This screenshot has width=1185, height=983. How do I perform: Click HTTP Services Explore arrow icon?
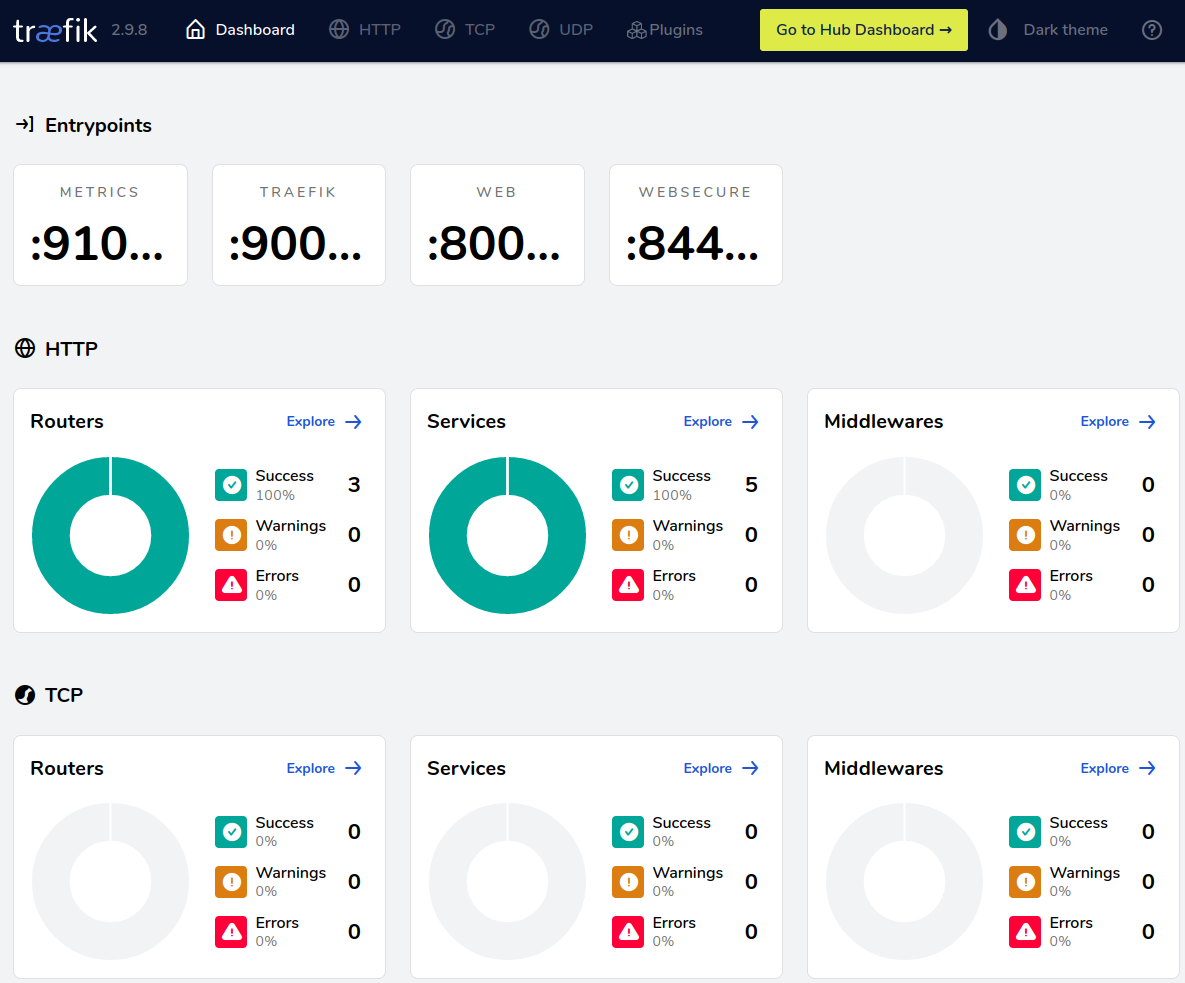point(750,422)
